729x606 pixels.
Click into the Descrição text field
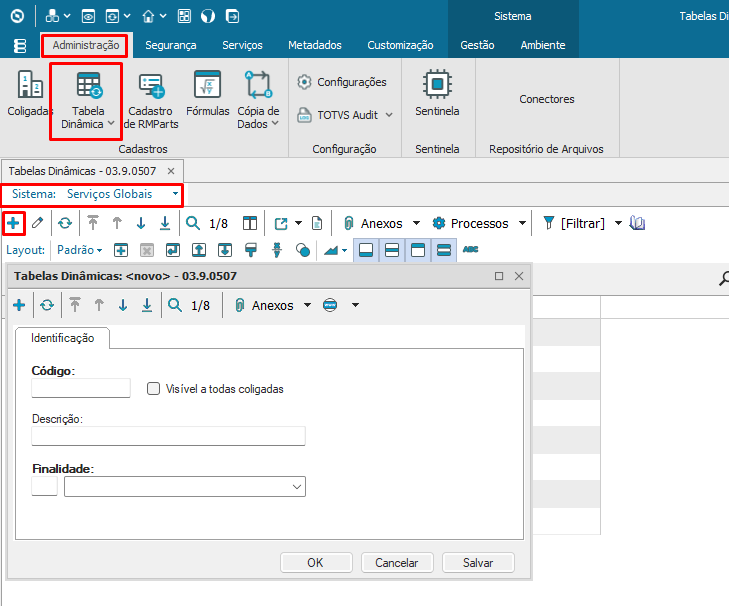(168, 436)
